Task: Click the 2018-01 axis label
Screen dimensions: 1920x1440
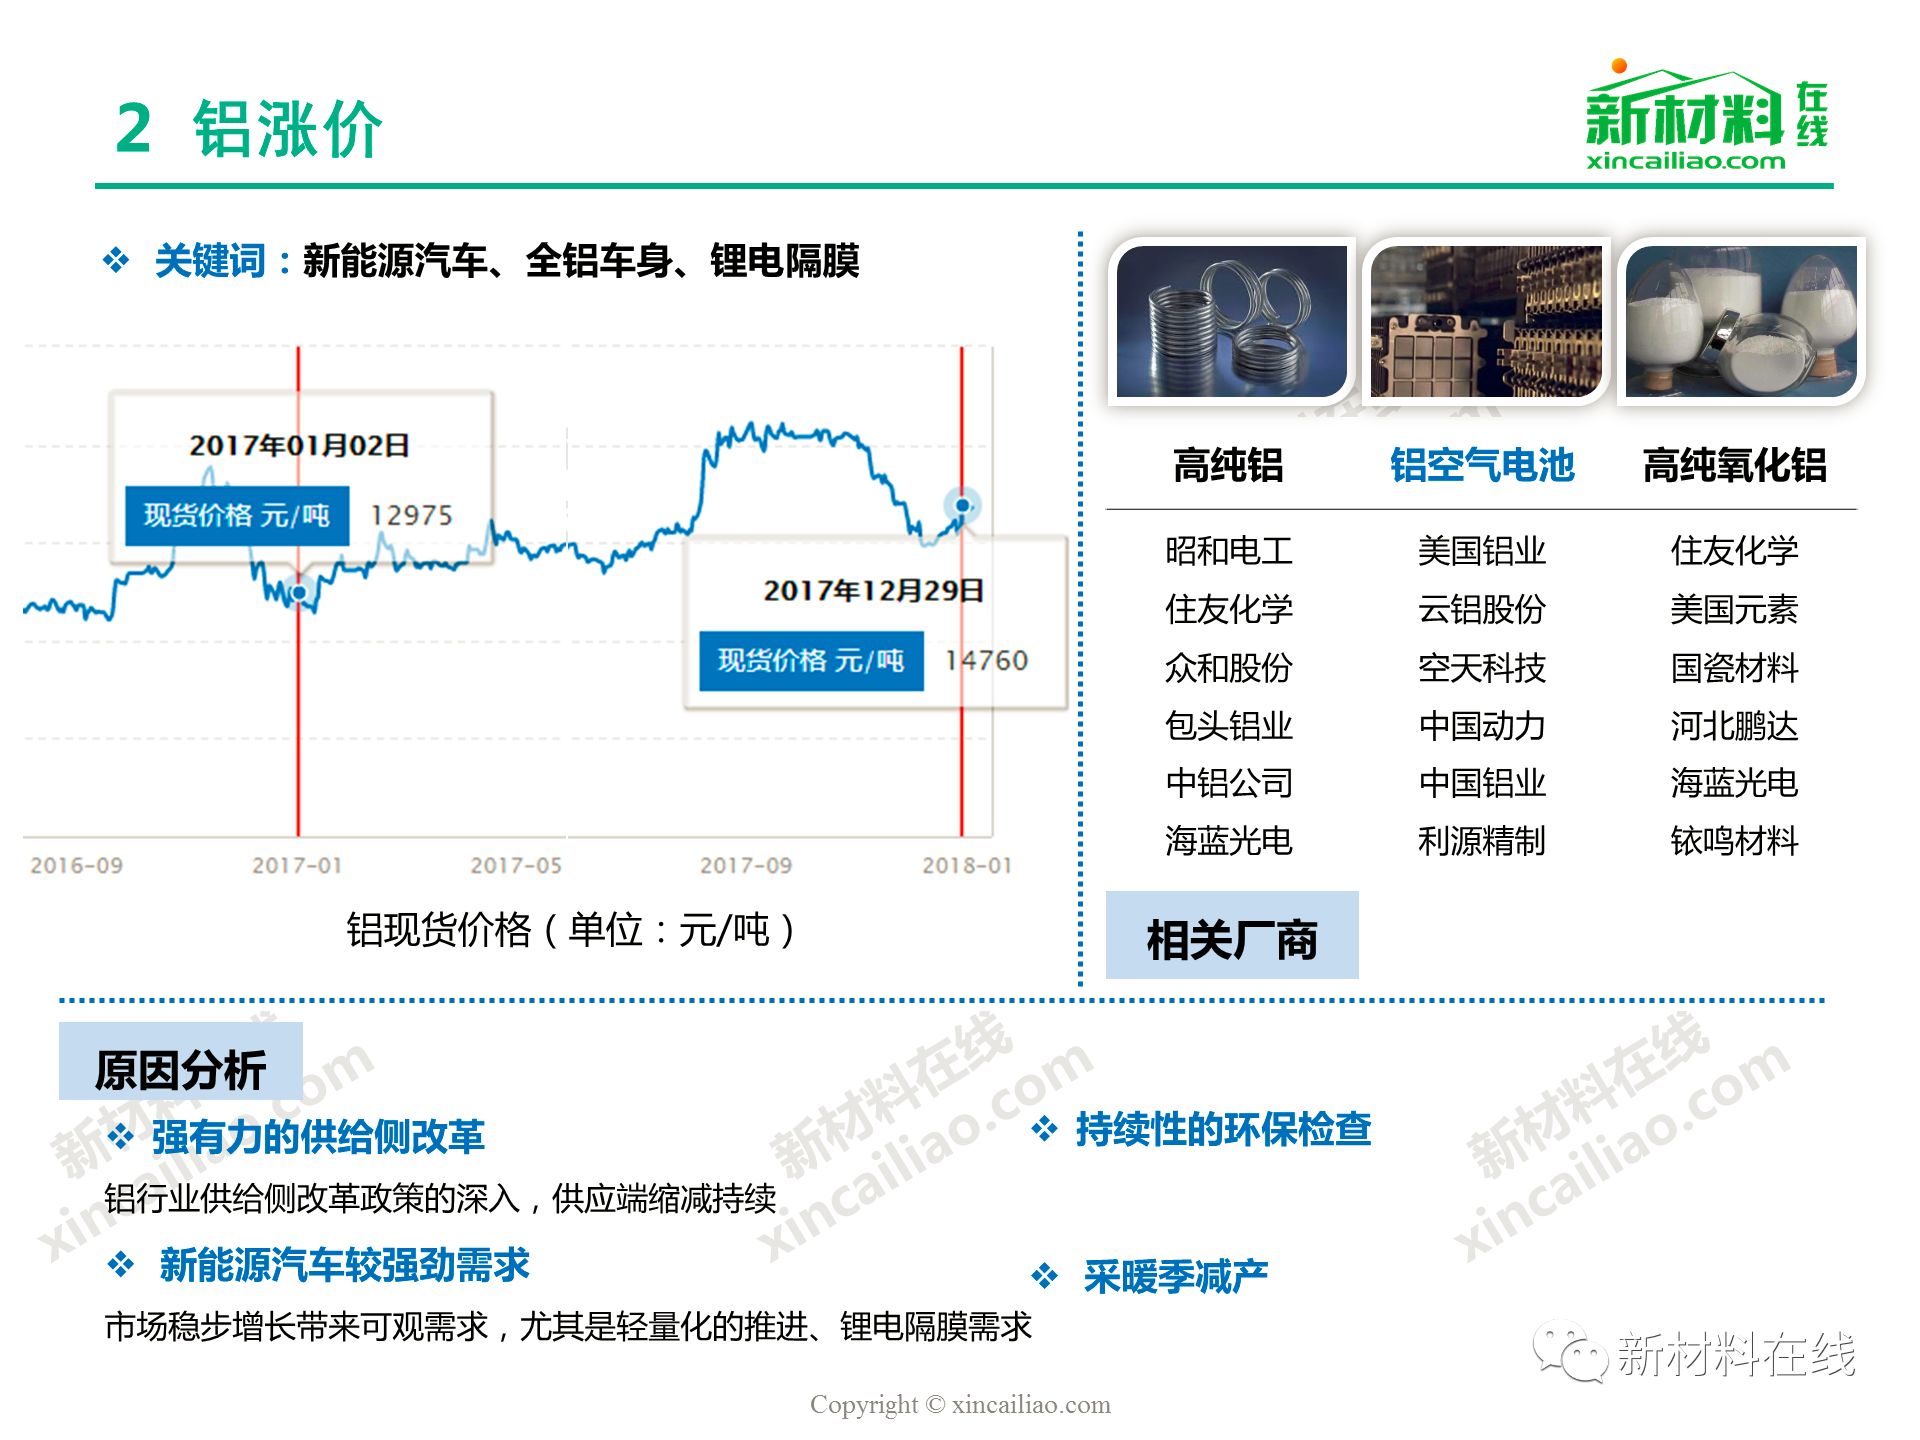Action: coord(967,865)
